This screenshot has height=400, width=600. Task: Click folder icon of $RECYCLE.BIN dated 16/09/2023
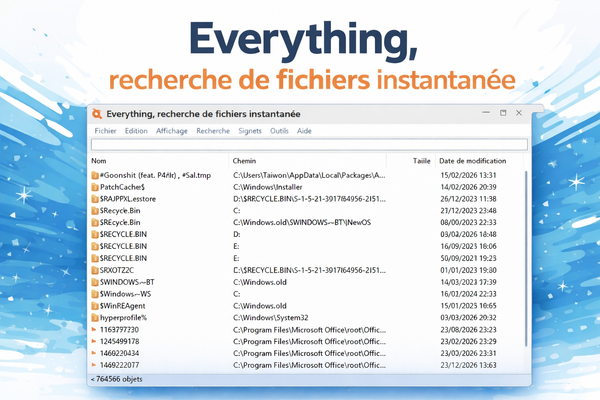tap(95, 246)
